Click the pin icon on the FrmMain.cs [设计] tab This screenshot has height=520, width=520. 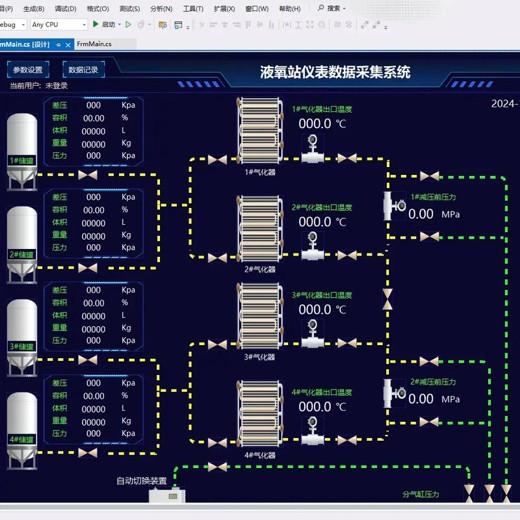click(58, 45)
